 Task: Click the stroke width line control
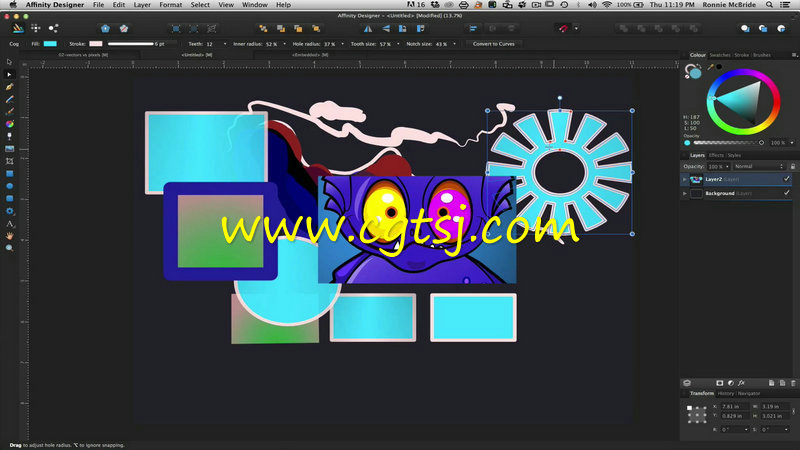(131, 44)
